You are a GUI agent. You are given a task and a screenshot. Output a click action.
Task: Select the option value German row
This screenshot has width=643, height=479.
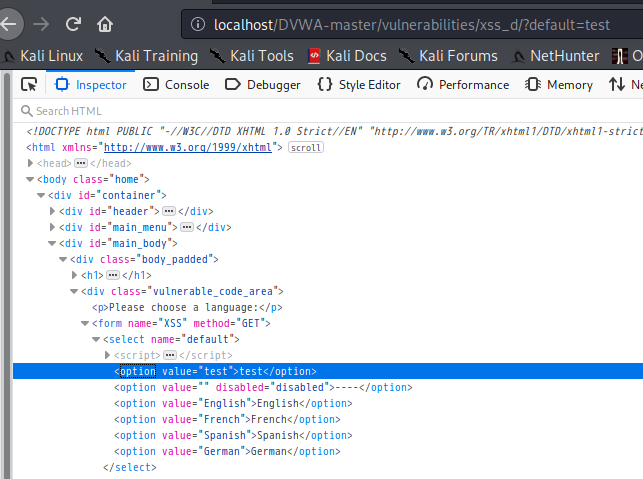click(227, 451)
